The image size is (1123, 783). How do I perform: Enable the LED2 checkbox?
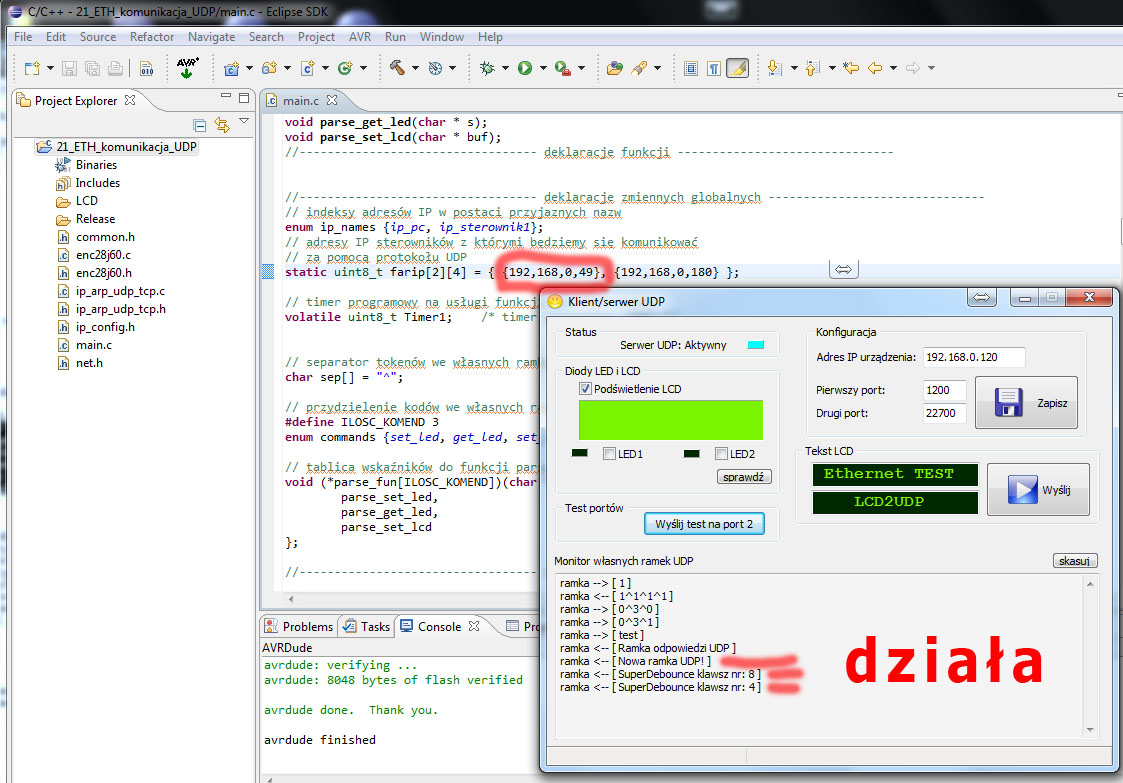click(721, 454)
